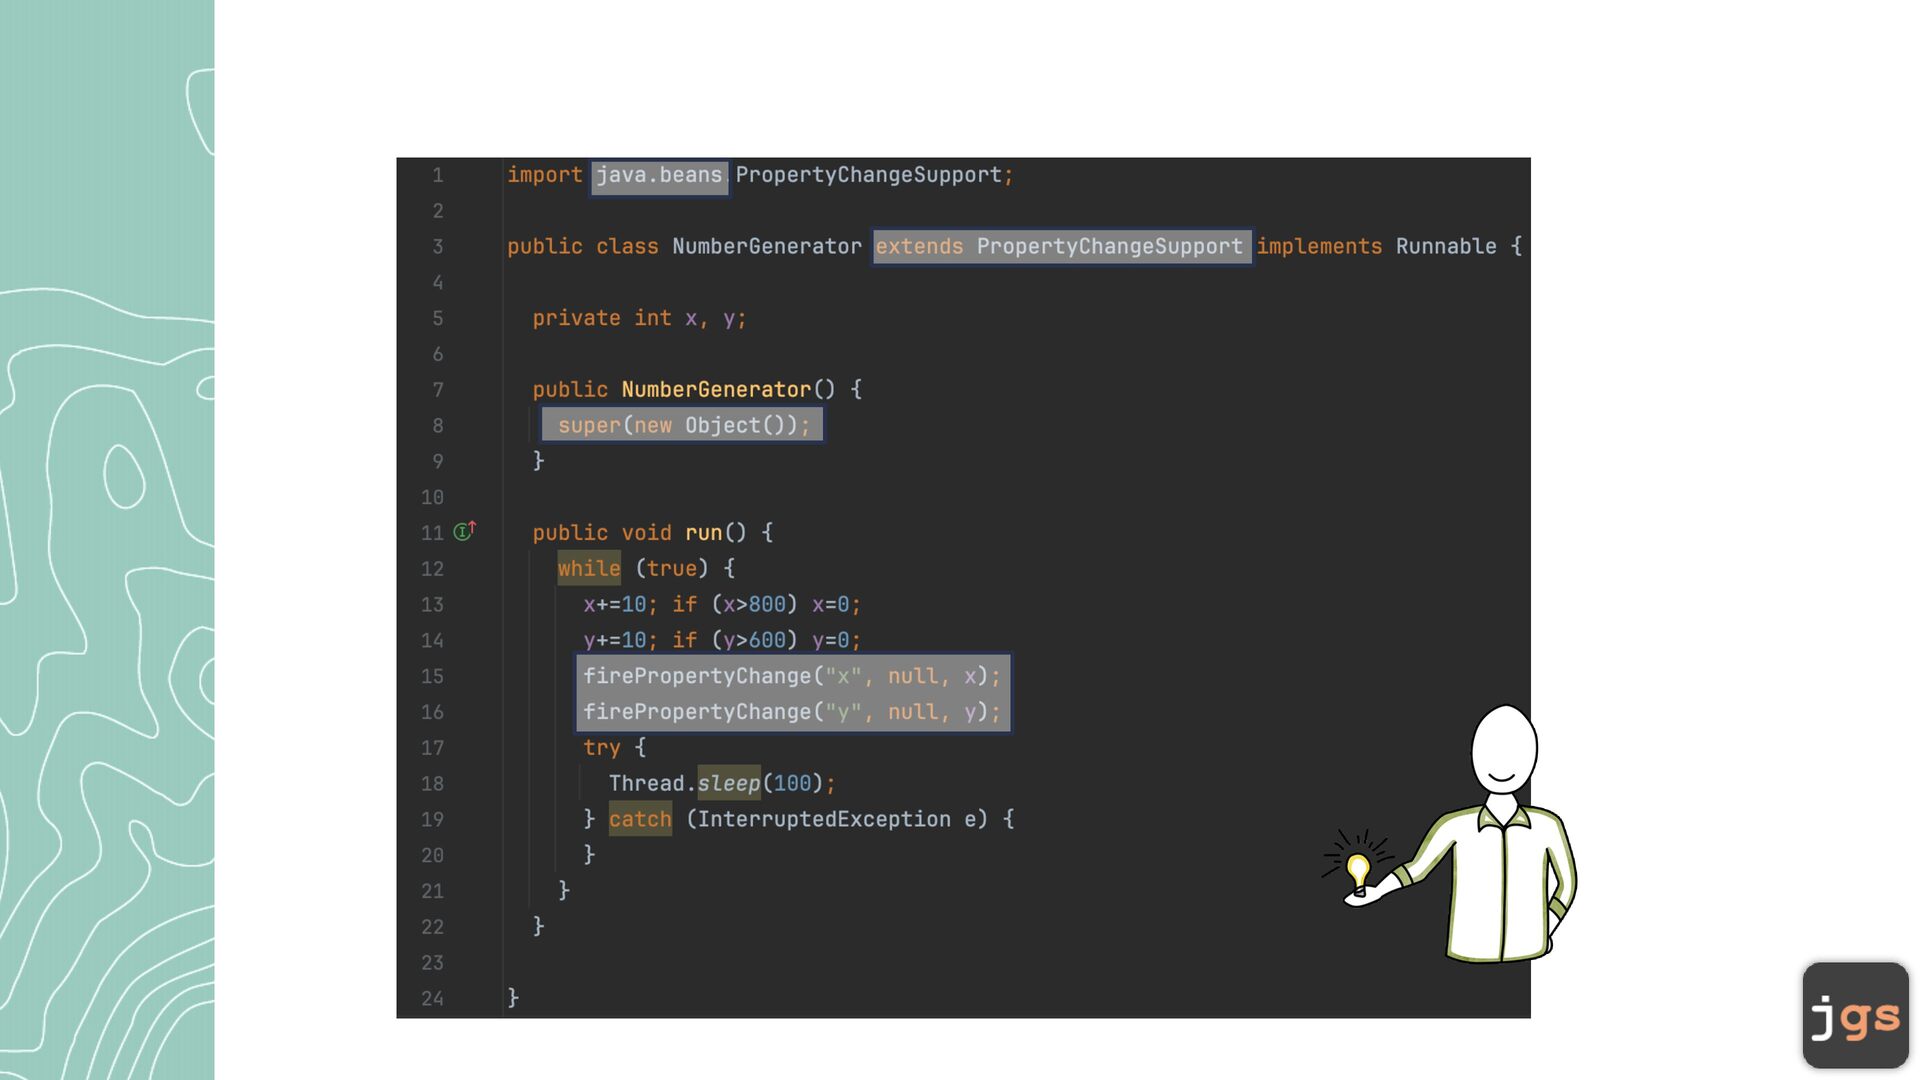Viewport: 1920px width, 1080px height.
Task: Click the highlighted catch keyword
Action: (x=640, y=819)
